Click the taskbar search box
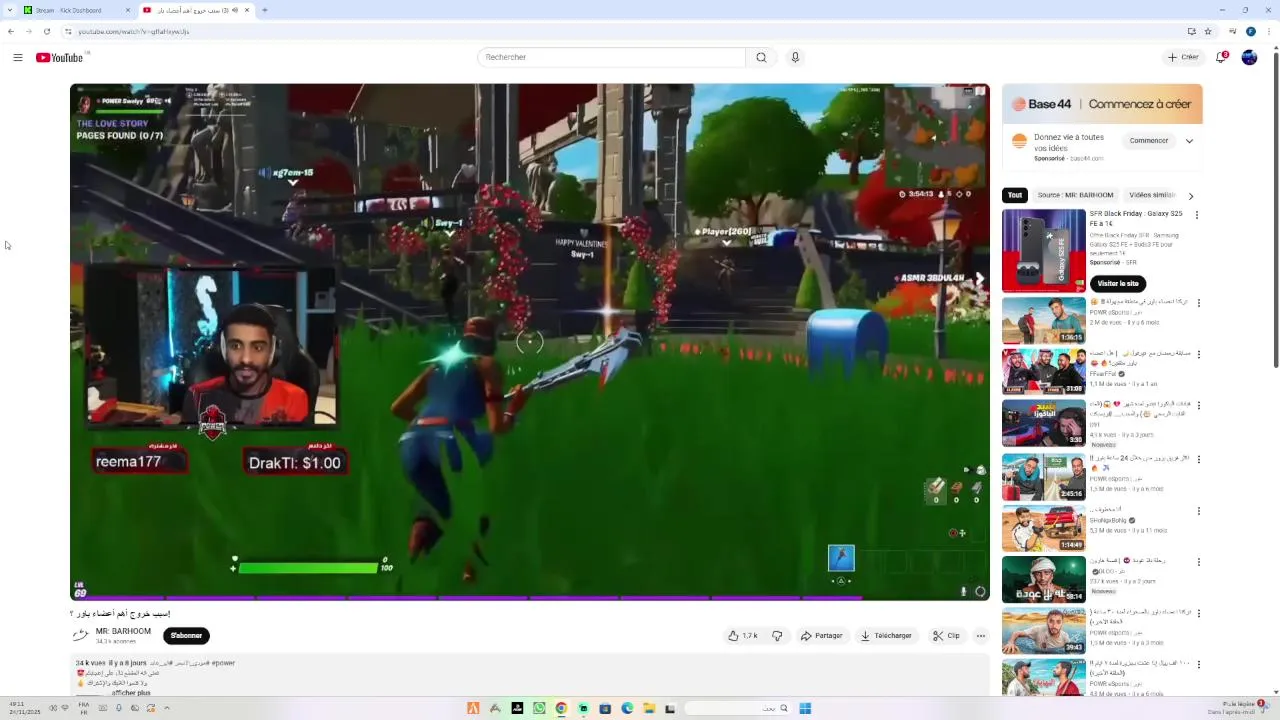1280x720 pixels. (x=737, y=708)
